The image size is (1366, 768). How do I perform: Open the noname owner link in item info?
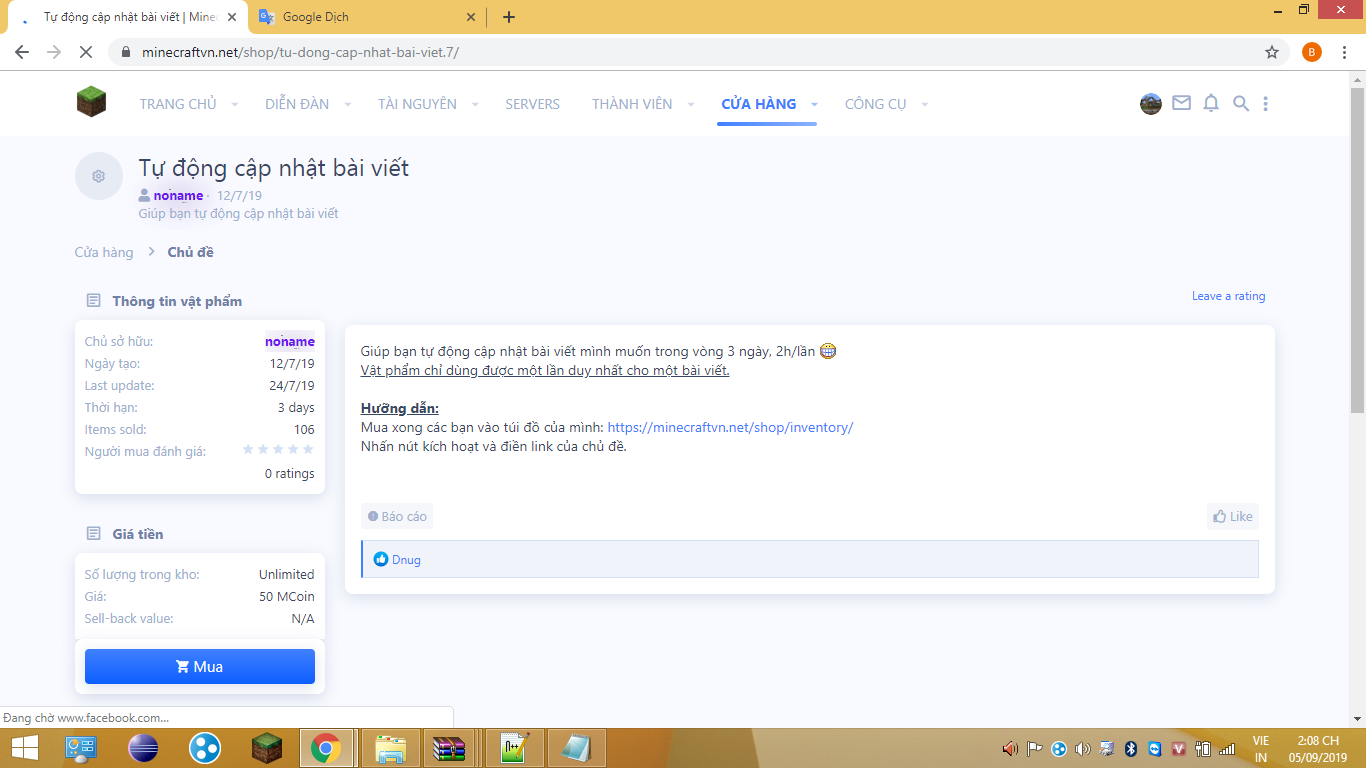click(x=290, y=342)
